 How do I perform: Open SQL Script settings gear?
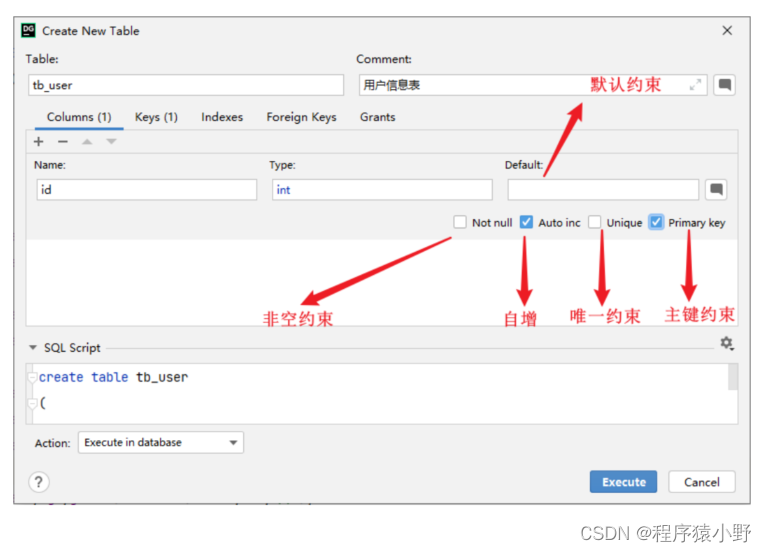click(x=726, y=344)
